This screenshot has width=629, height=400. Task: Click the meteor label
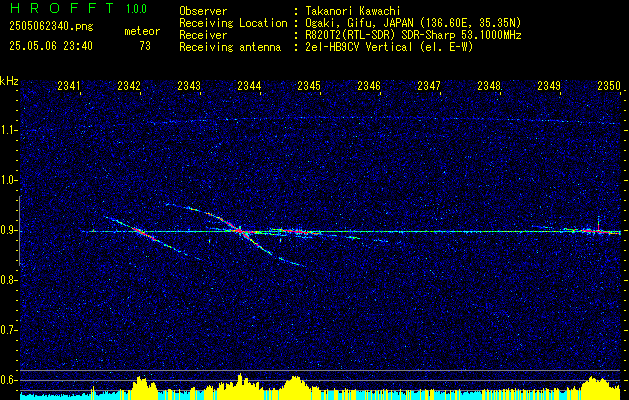[142, 31]
